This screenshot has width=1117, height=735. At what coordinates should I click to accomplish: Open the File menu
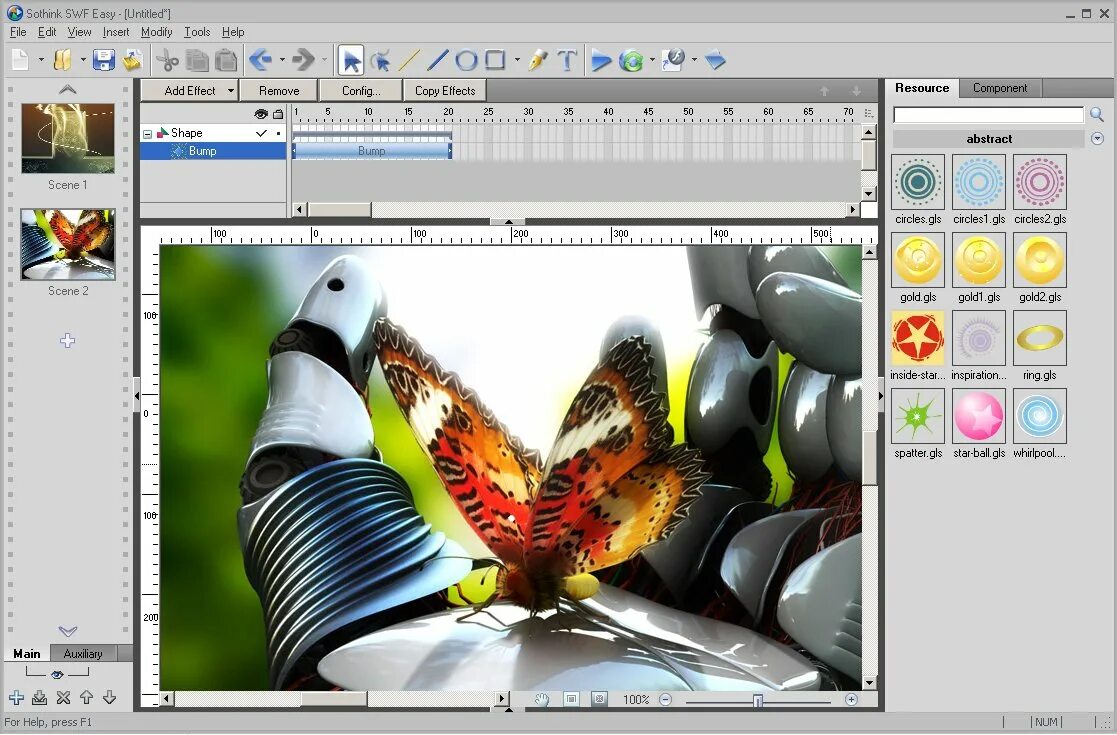tap(18, 32)
